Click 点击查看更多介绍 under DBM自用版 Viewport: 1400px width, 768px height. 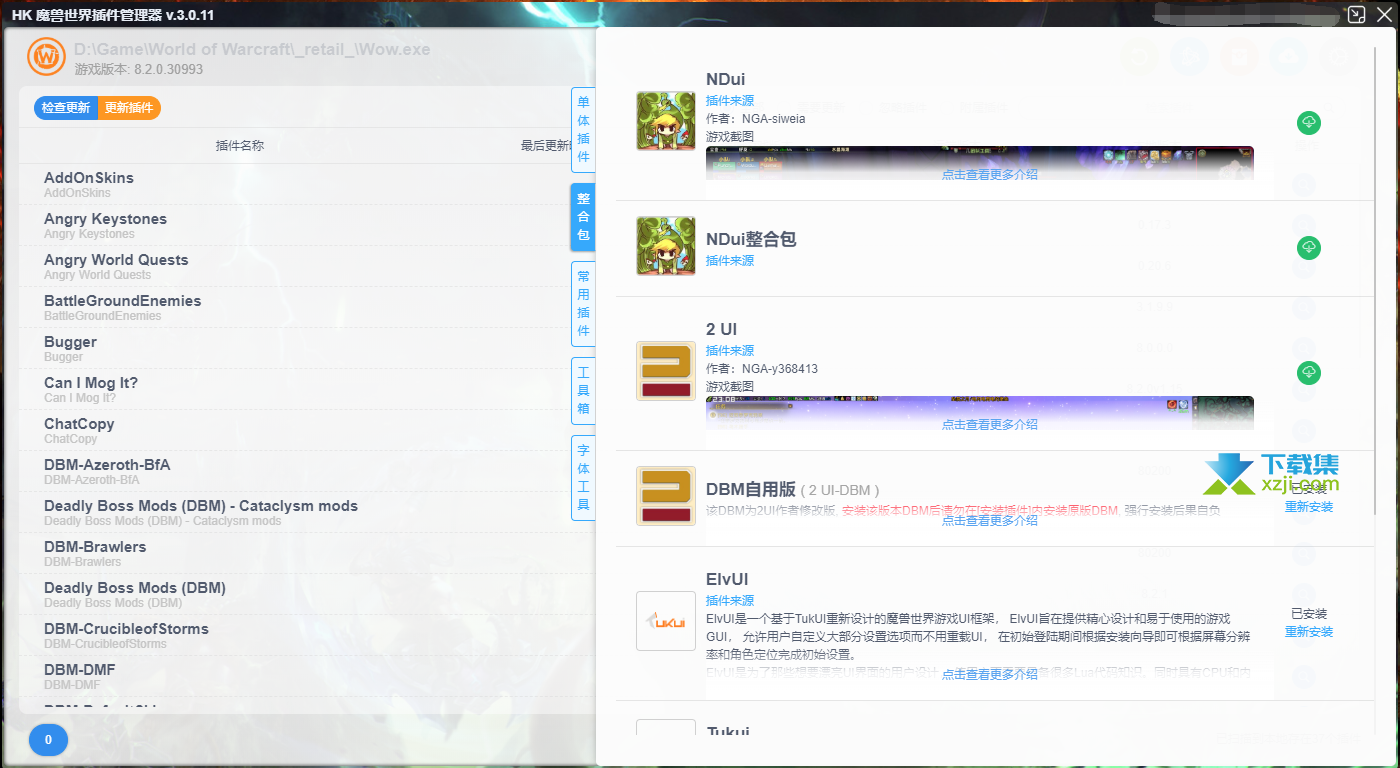989,520
